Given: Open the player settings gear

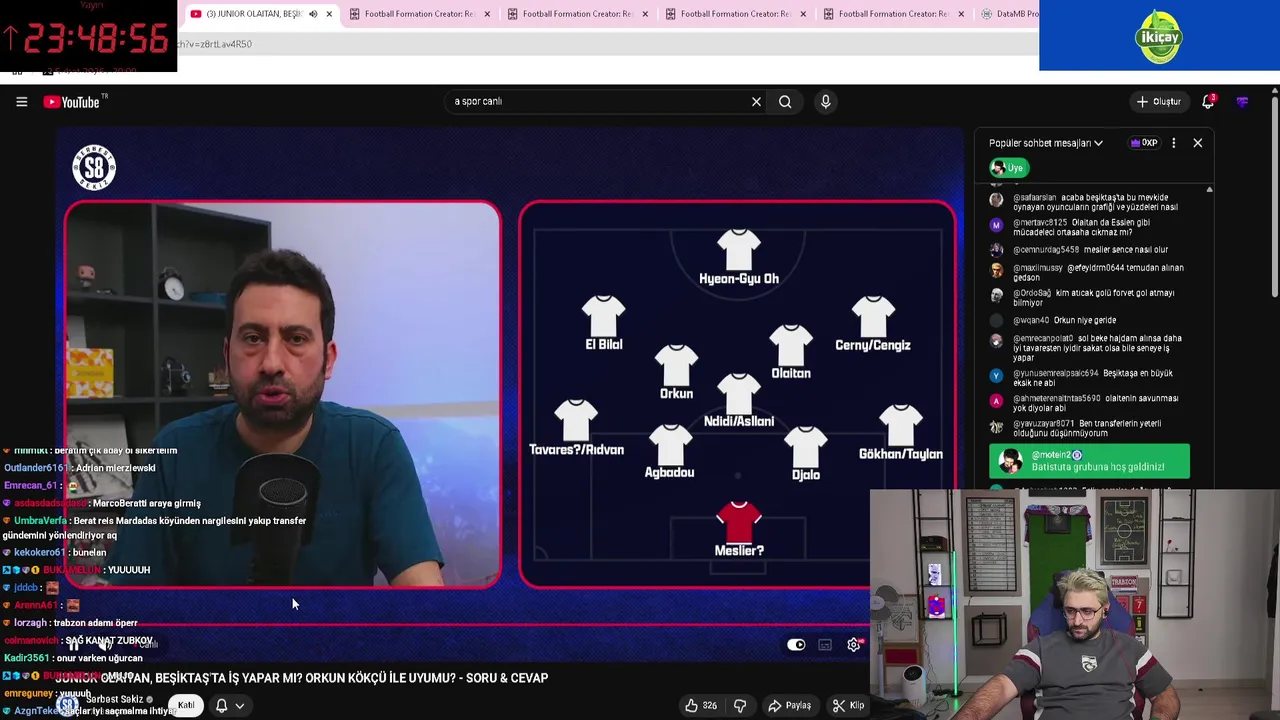Looking at the screenshot, I should (x=853, y=645).
